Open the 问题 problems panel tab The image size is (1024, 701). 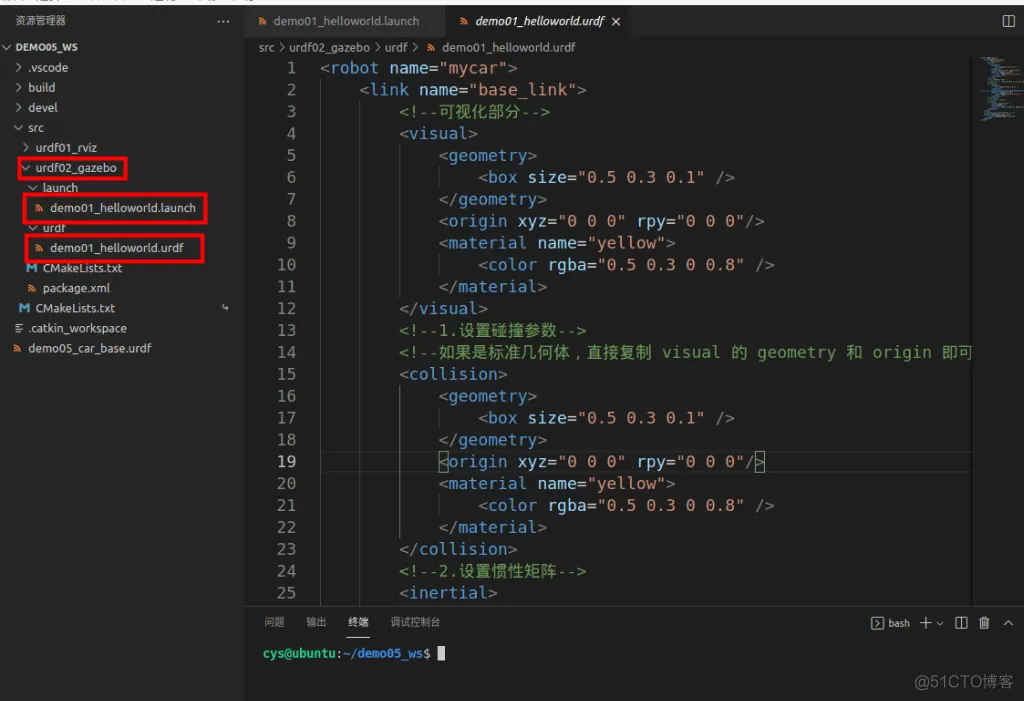[x=274, y=622]
